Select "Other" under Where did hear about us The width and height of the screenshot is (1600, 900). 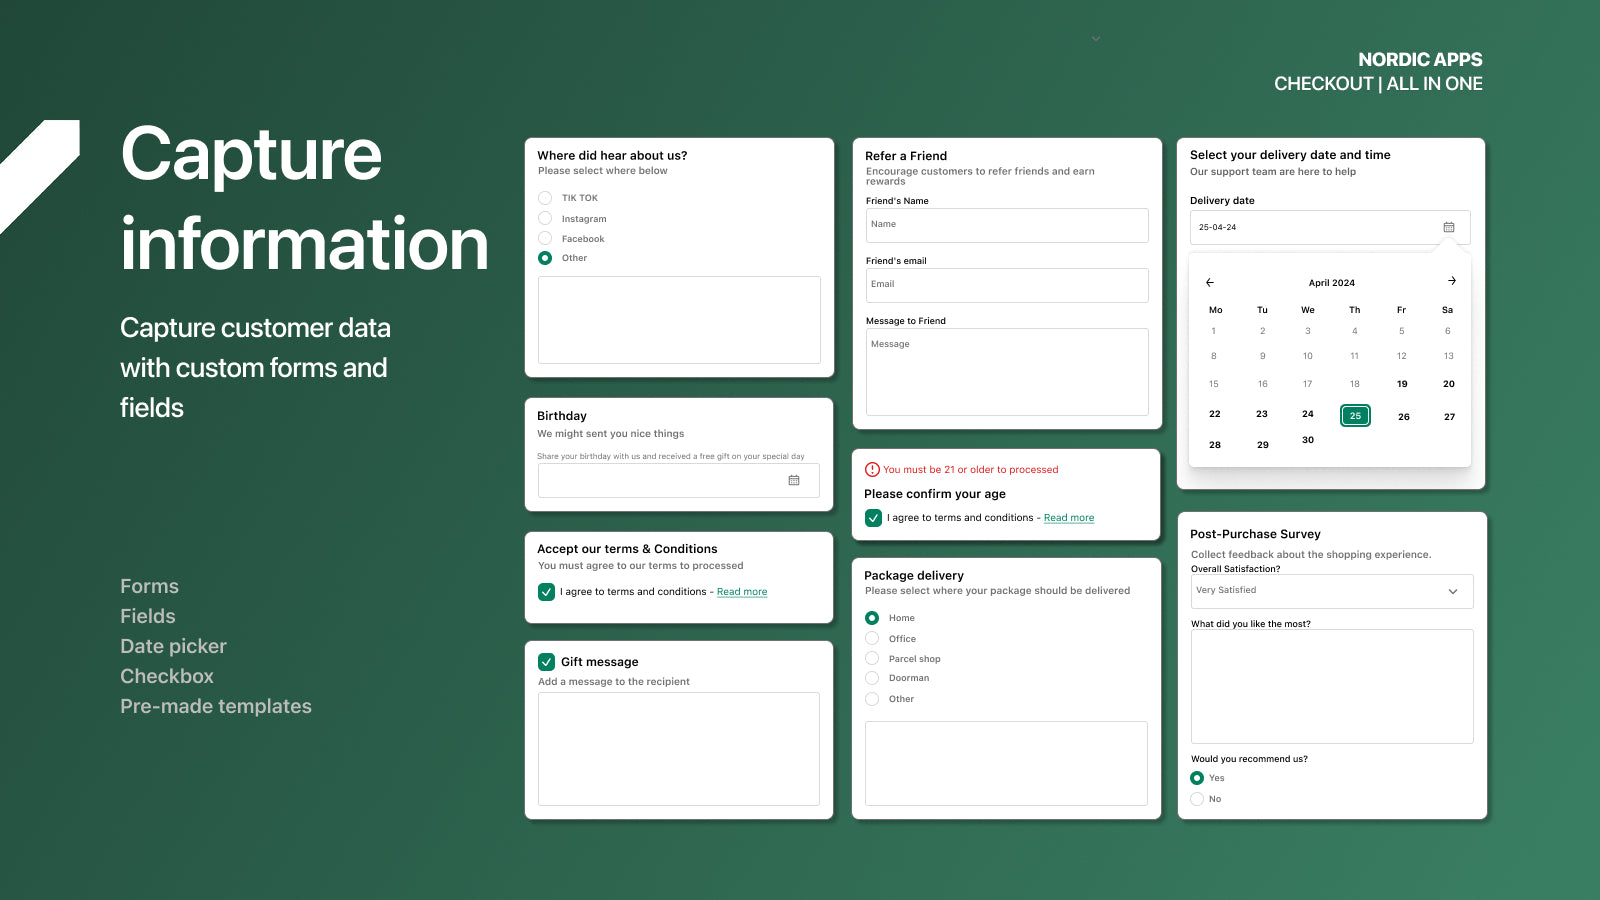545,257
